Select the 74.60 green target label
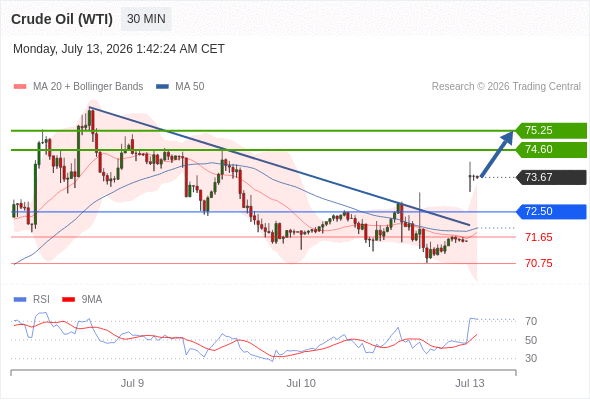 tap(551, 150)
